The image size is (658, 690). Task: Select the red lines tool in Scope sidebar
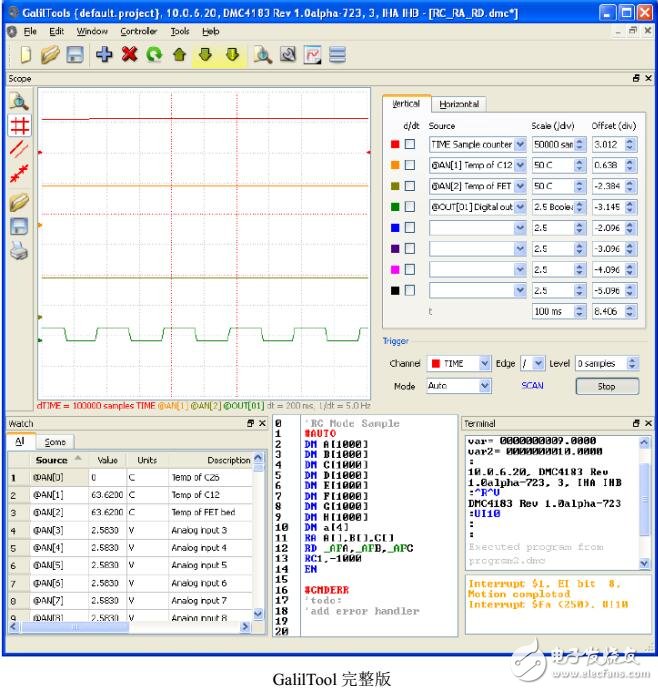(x=19, y=149)
